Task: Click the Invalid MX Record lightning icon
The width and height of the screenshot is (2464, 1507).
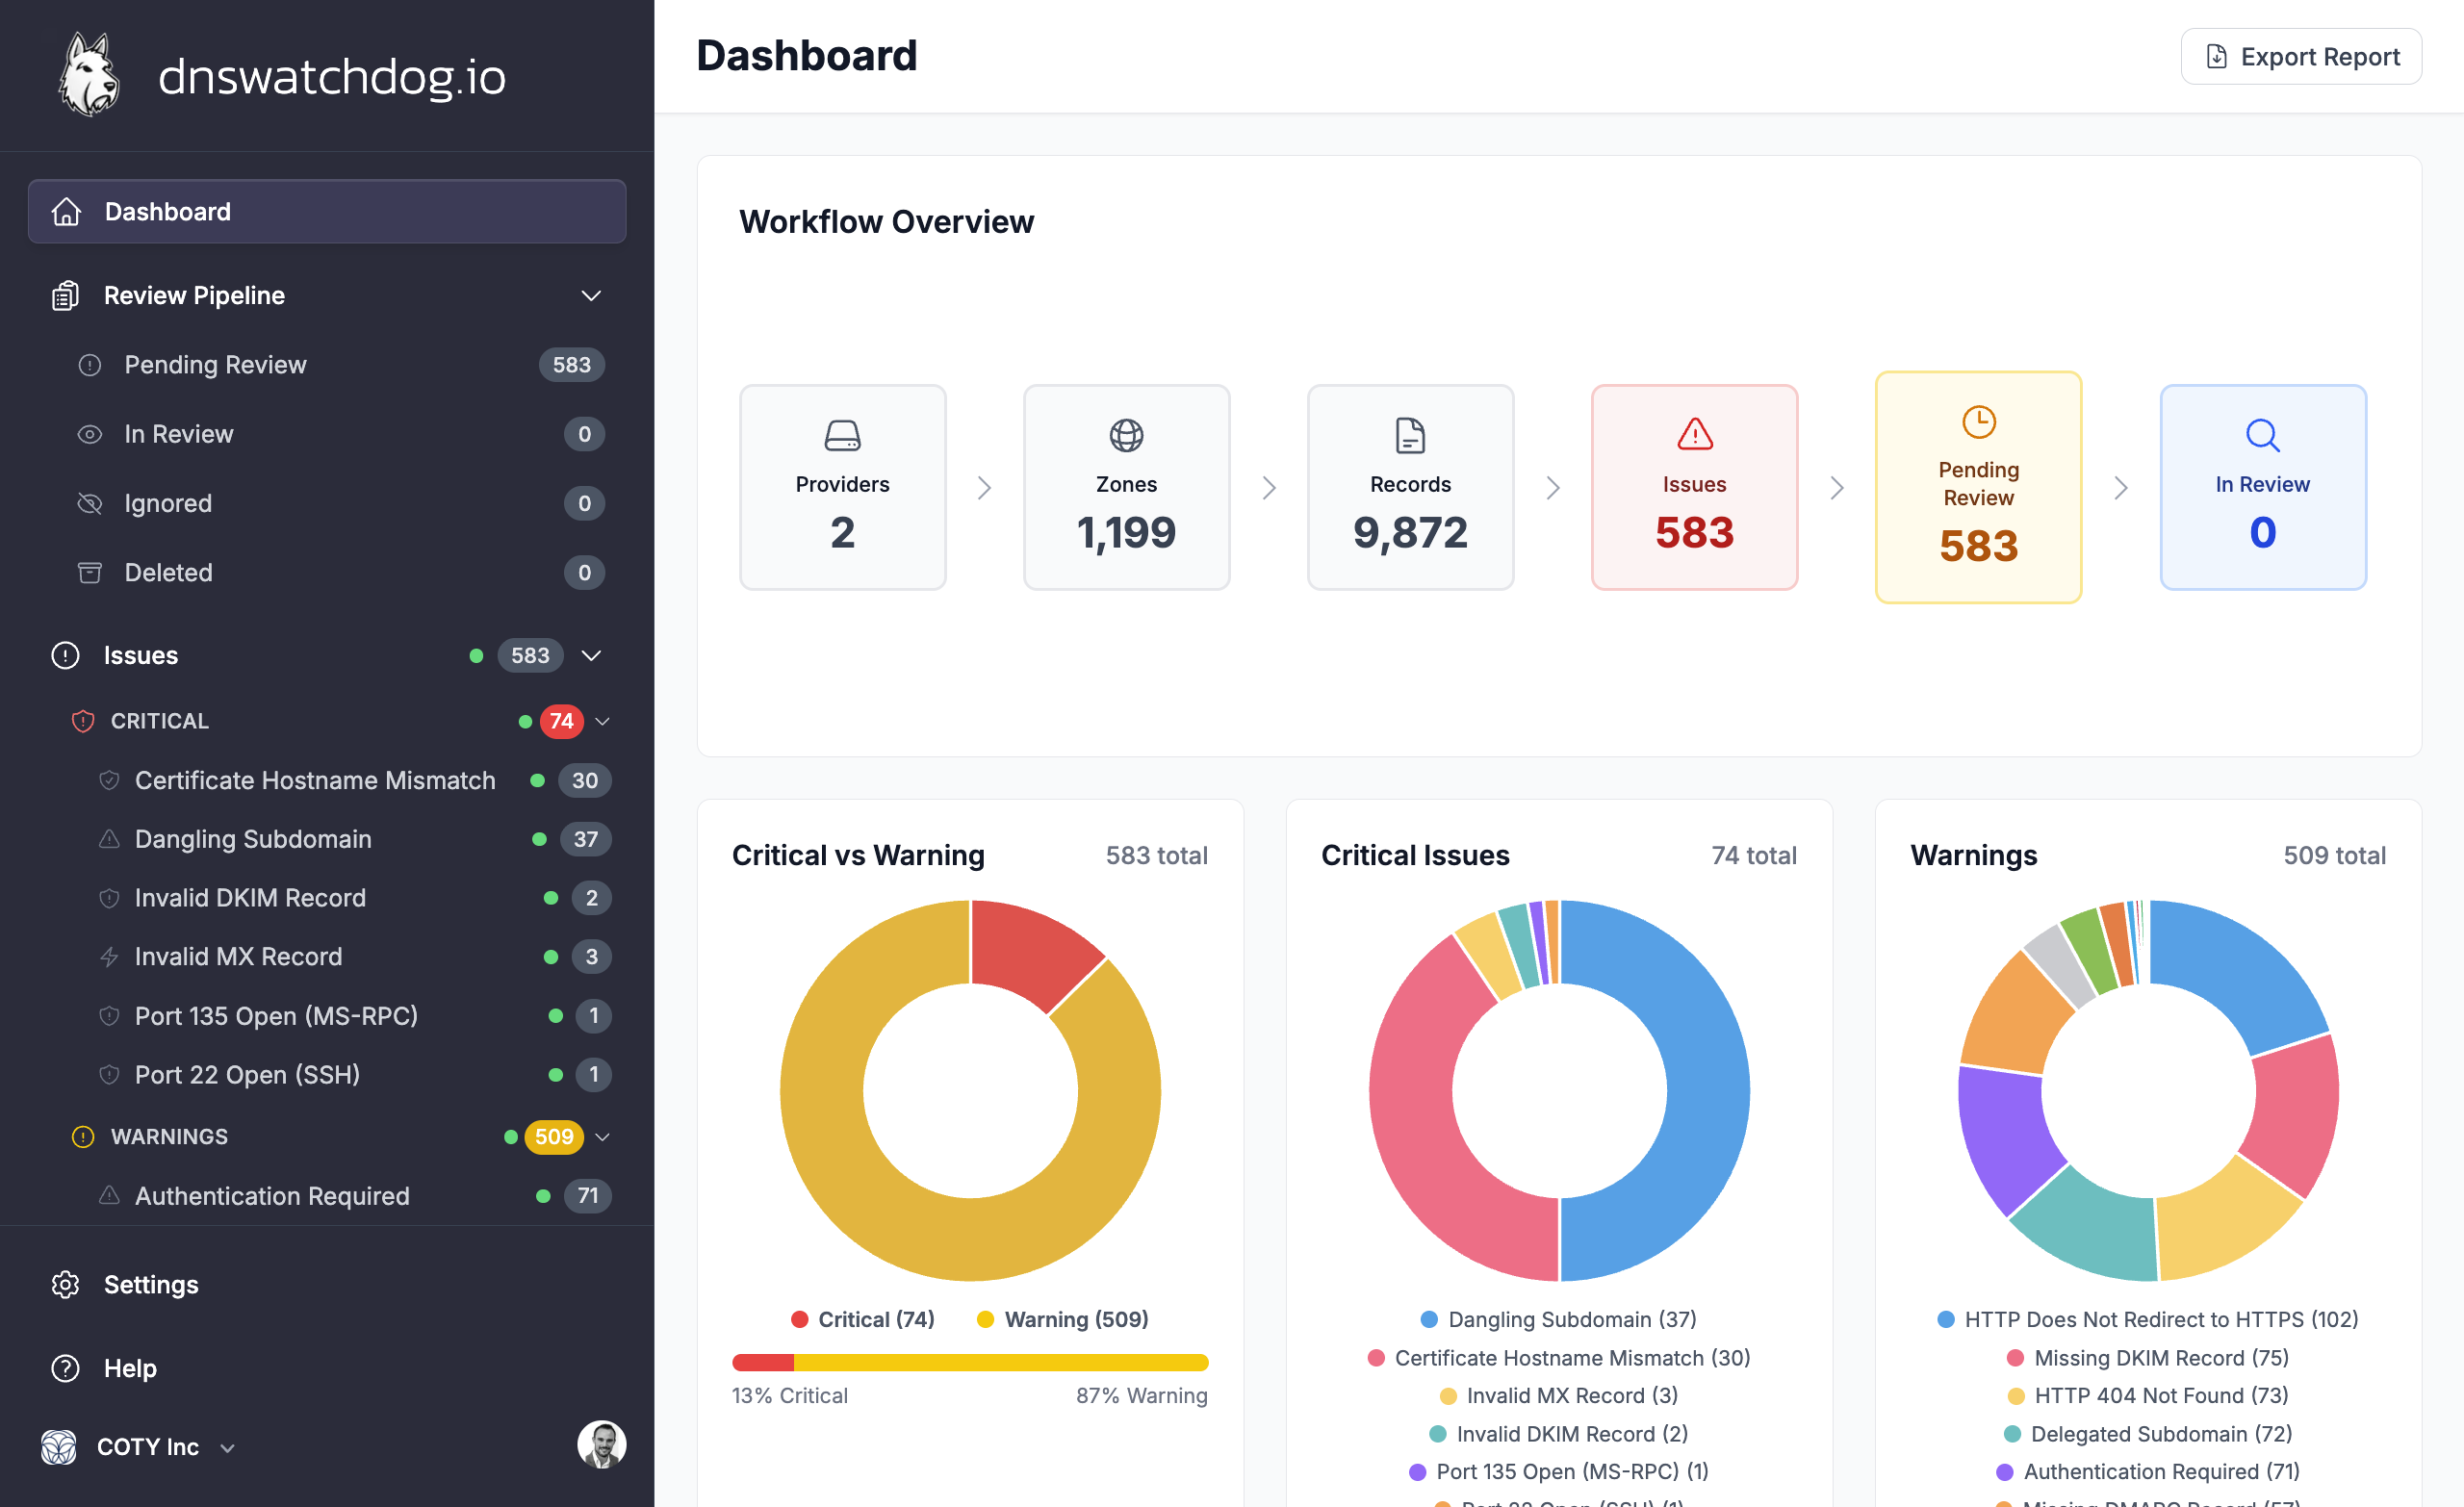Action: 110,957
